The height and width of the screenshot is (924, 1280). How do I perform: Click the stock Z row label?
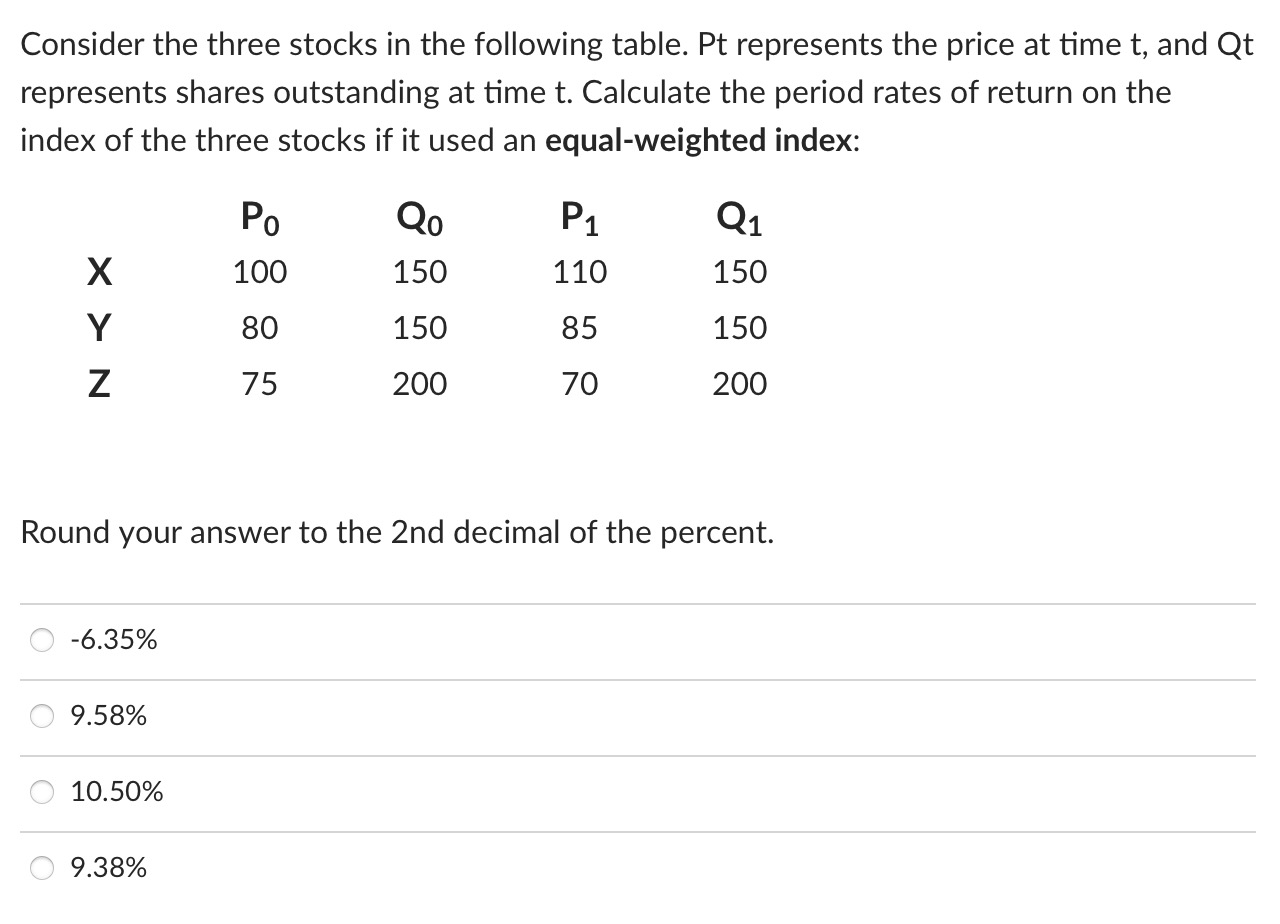coord(99,383)
